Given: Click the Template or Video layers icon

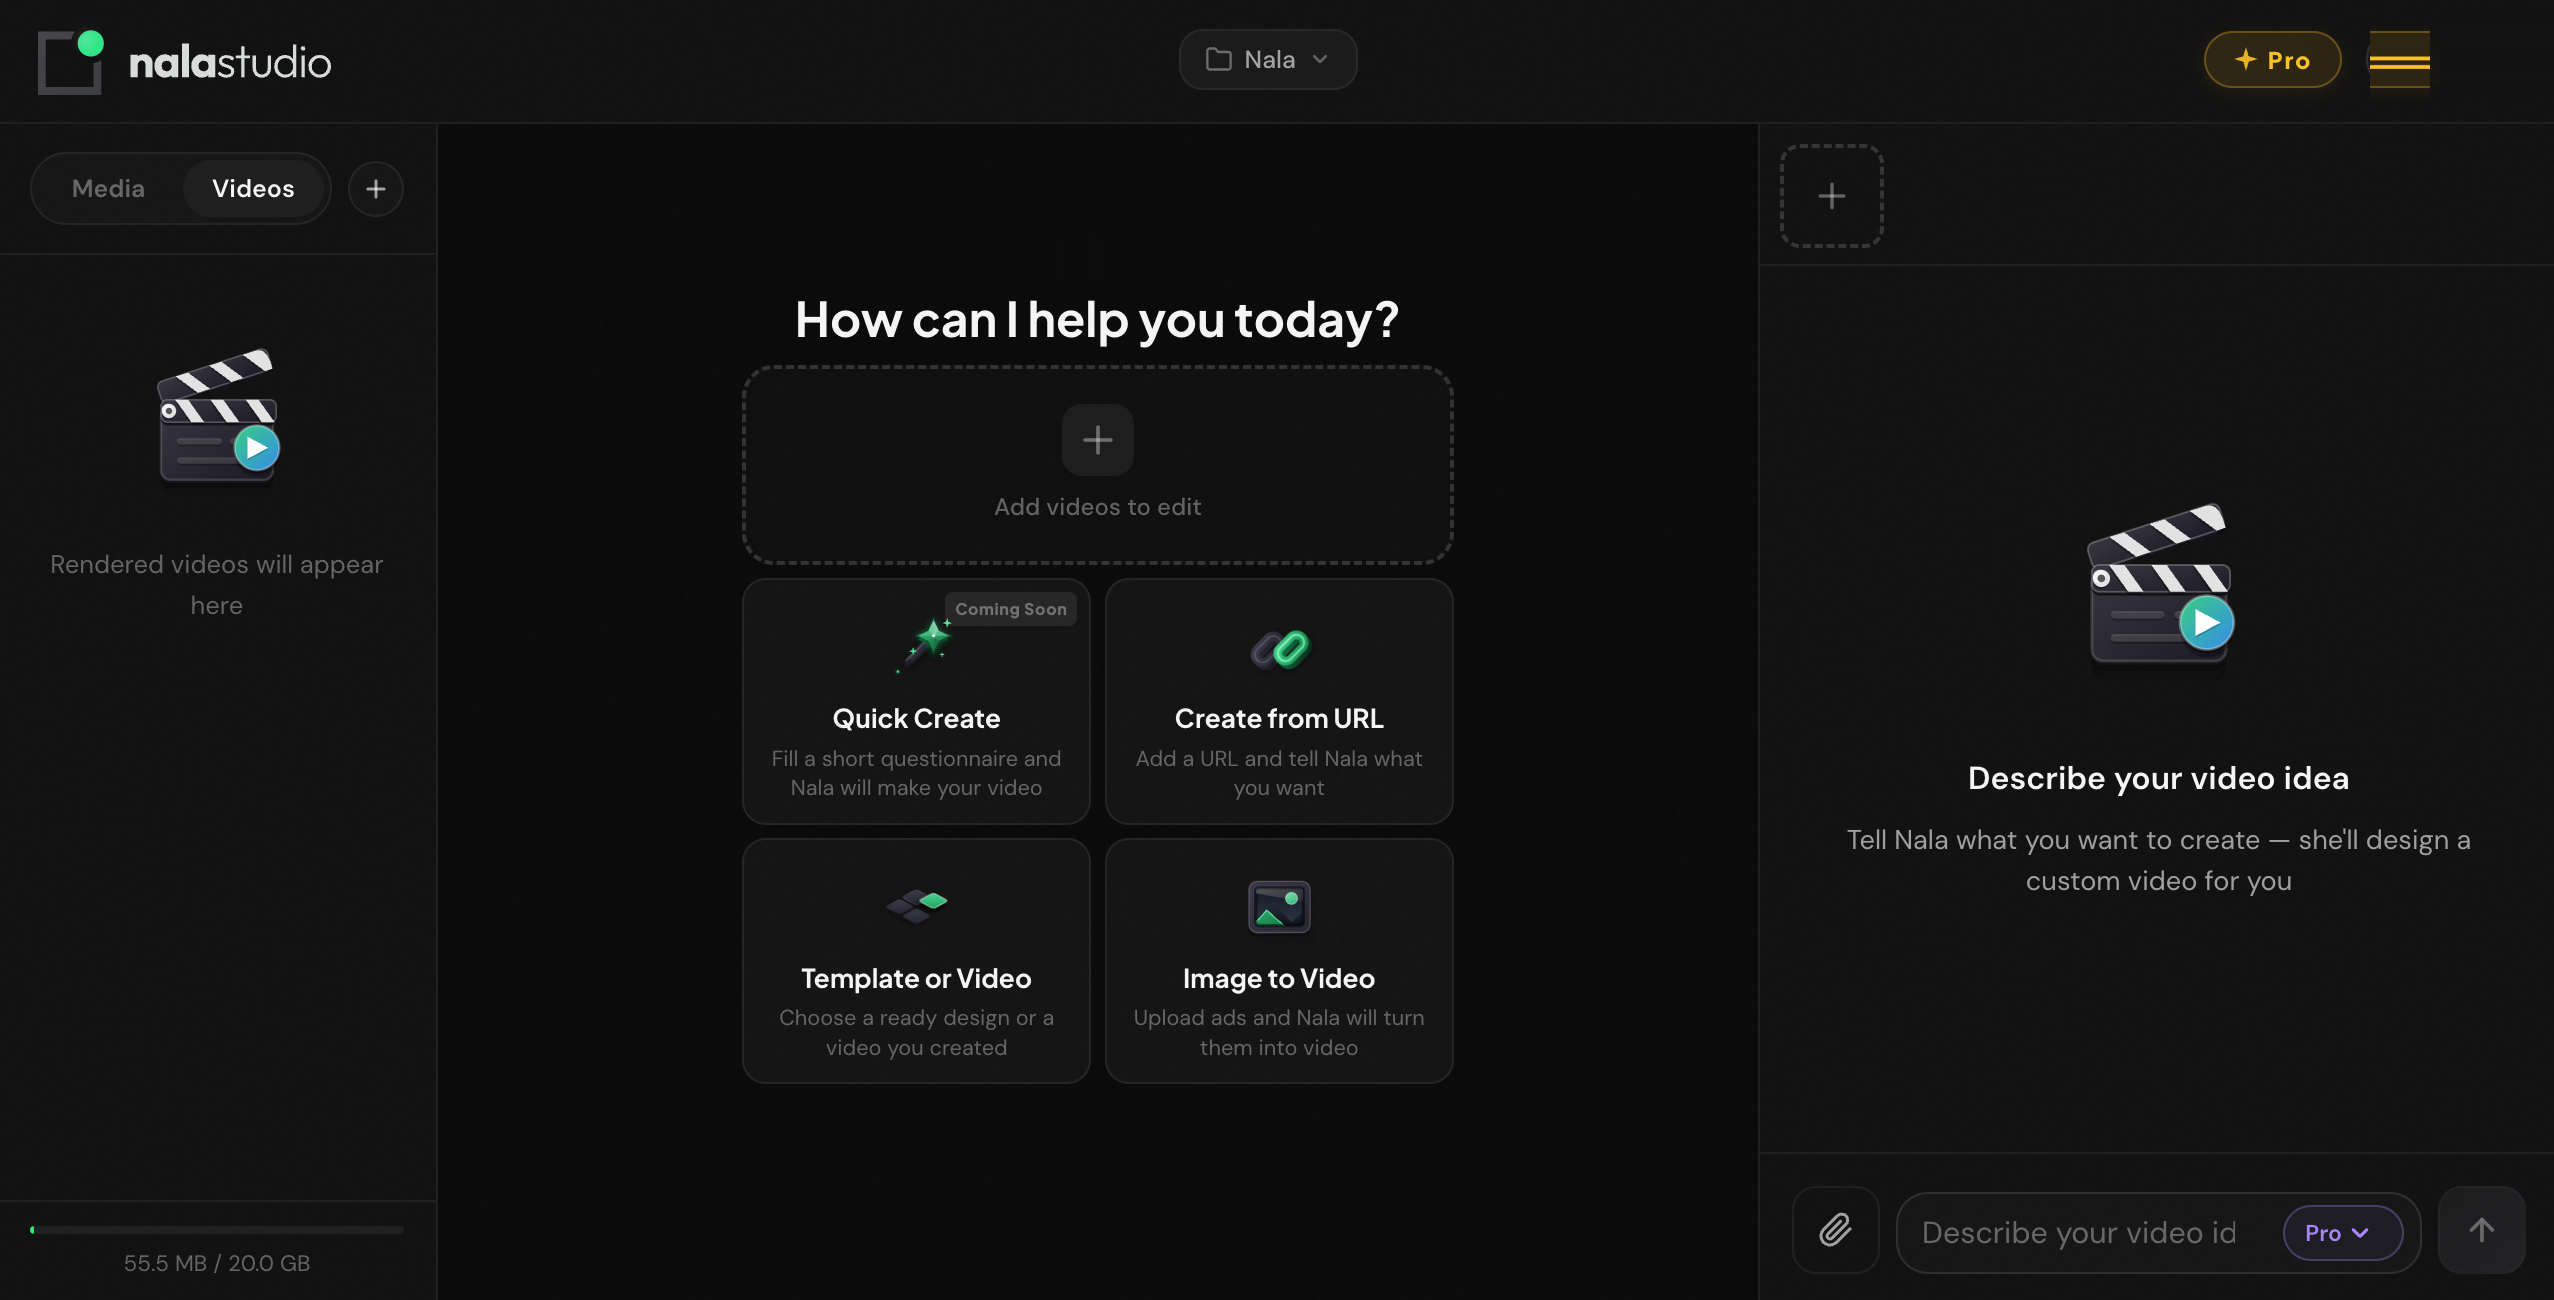Looking at the screenshot, I should tap(915, 904).
